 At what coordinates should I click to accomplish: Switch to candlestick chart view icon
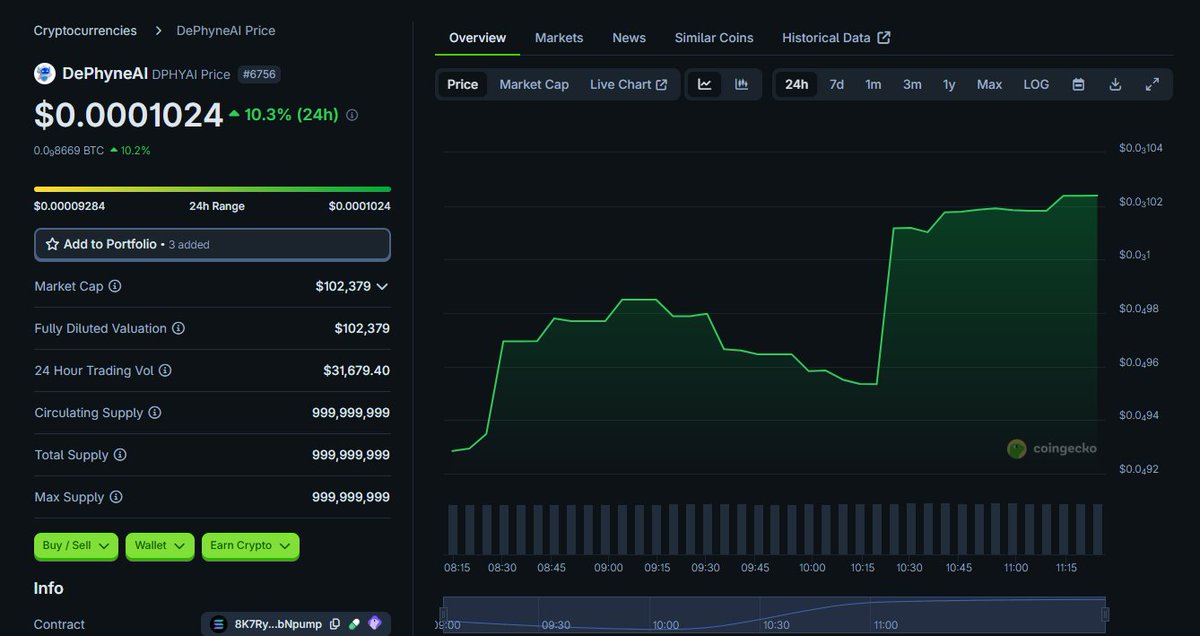pos(742,84)
